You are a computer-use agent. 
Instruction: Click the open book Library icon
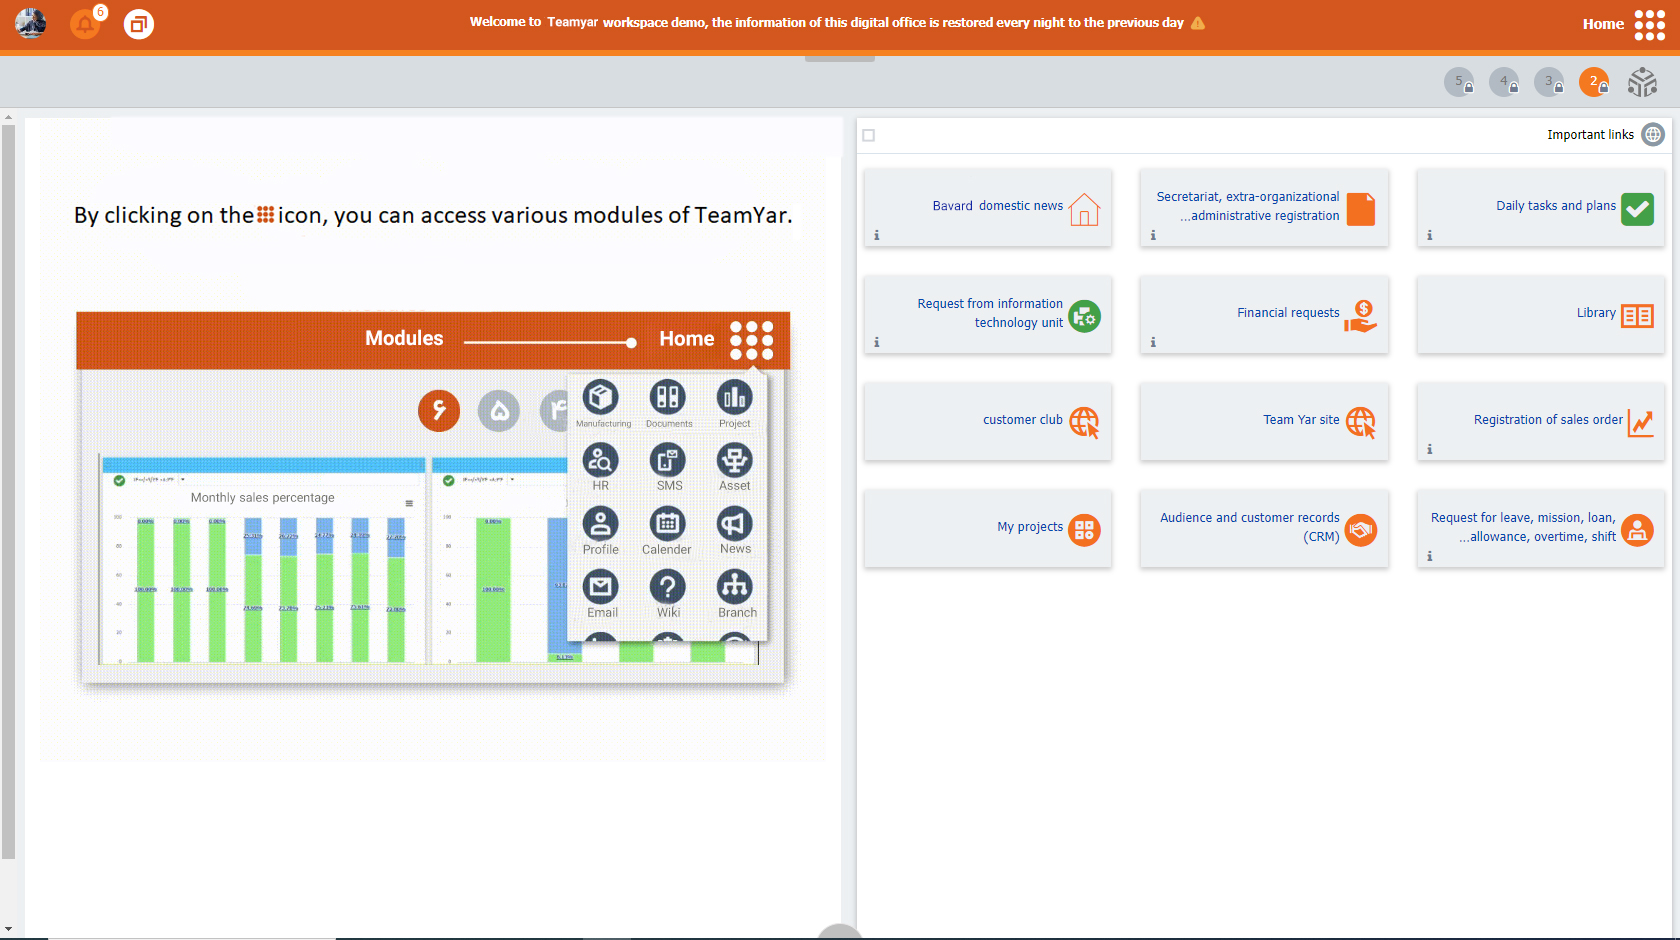point(1637,316)
